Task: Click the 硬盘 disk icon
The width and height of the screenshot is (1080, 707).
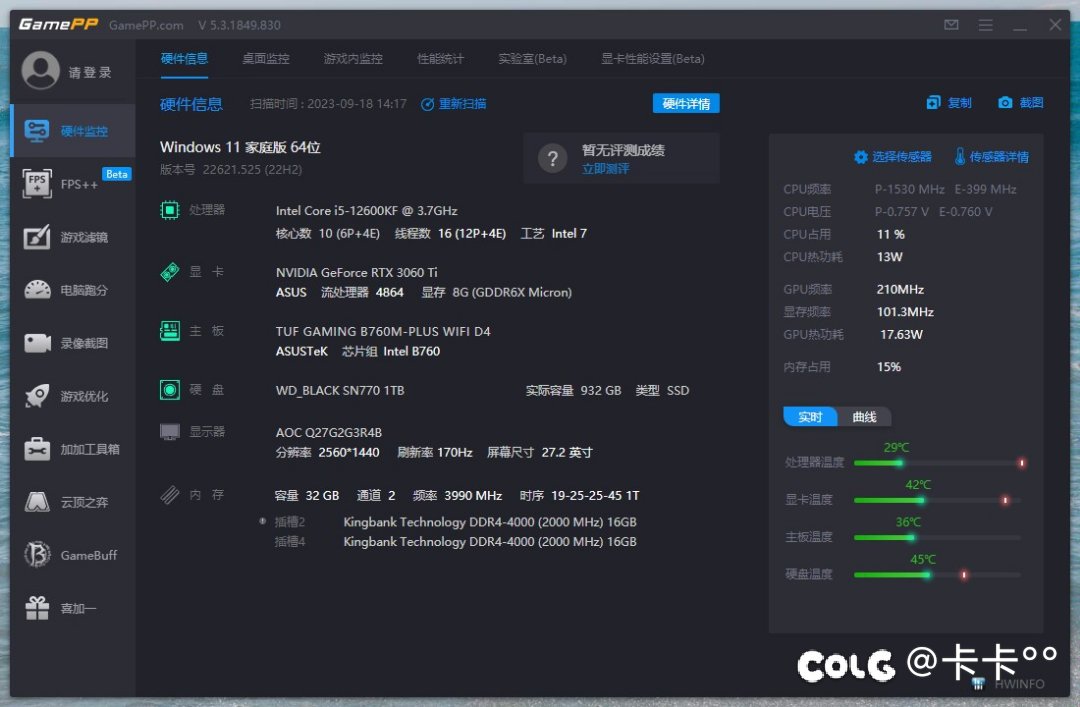Action: 169,390
